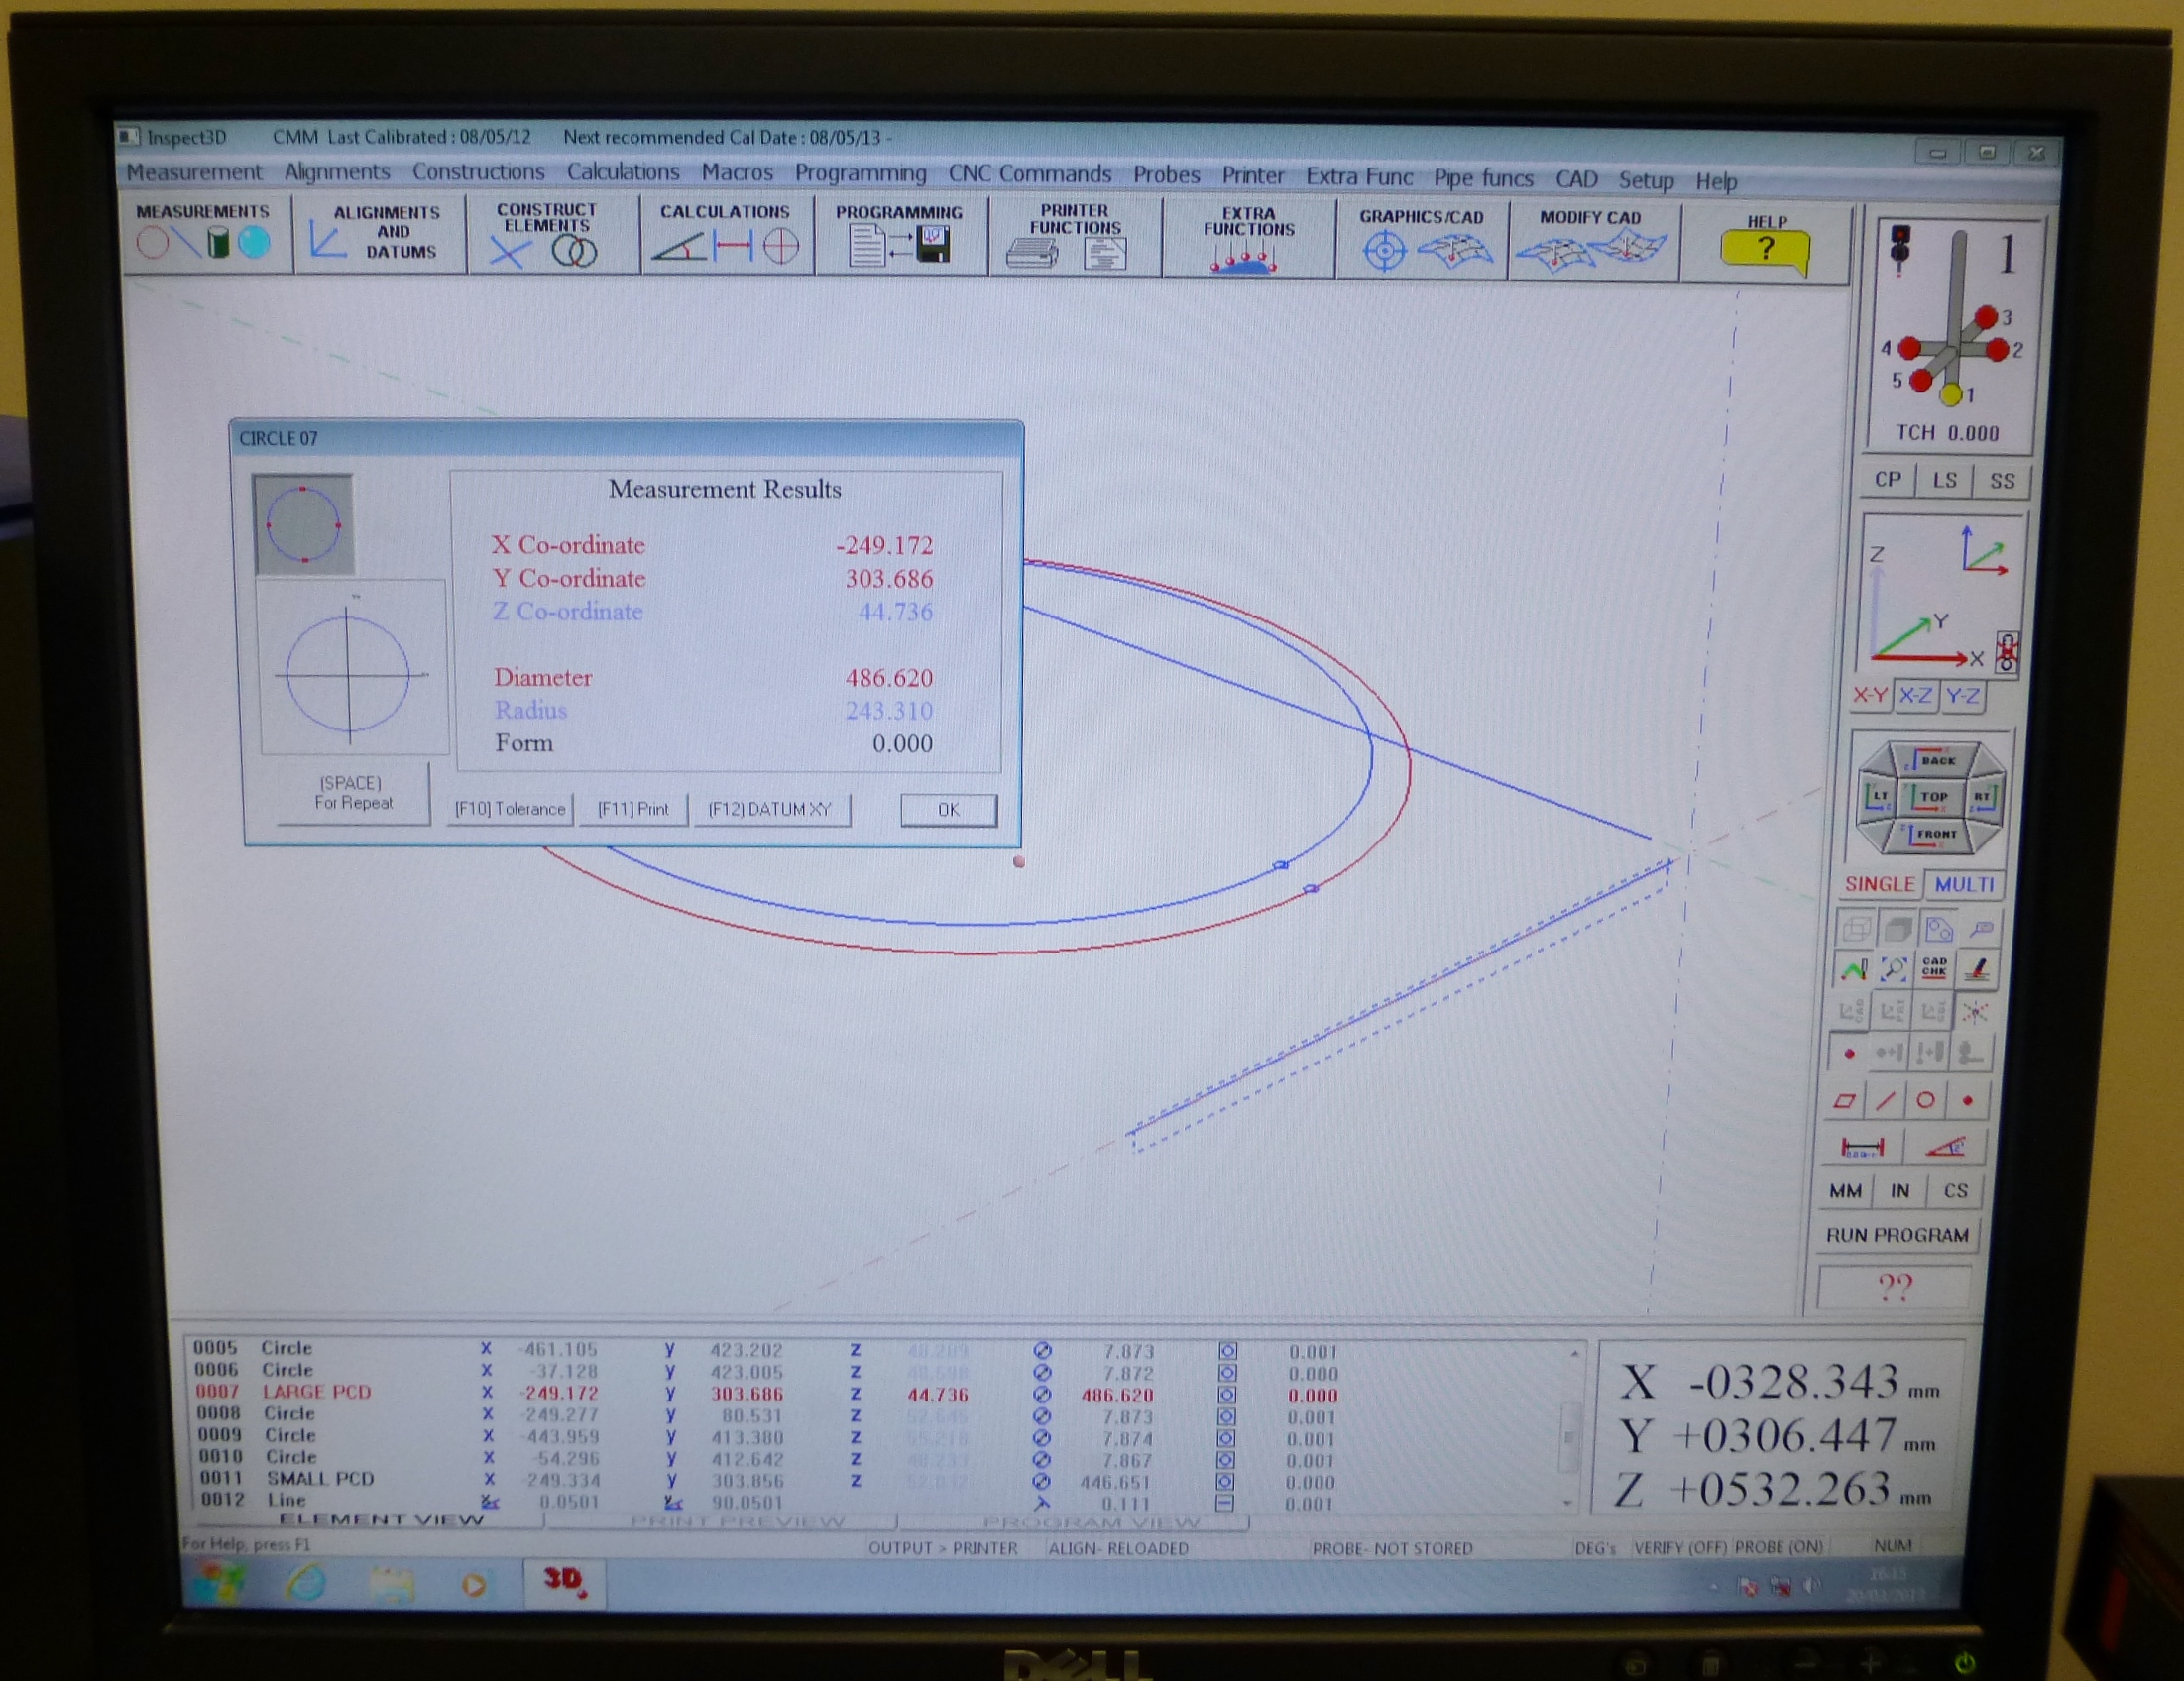
Task: Select SMALL PCD row in list
Action: 320,1478
